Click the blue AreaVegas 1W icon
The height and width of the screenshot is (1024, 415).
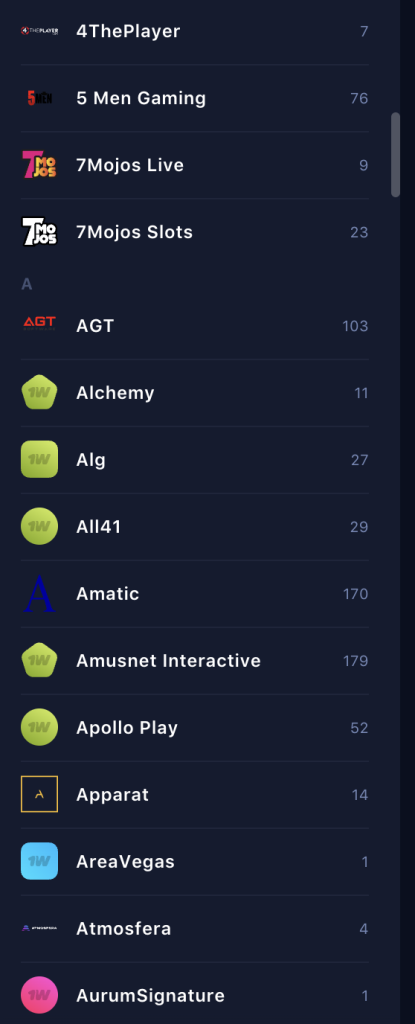(39, 861)
